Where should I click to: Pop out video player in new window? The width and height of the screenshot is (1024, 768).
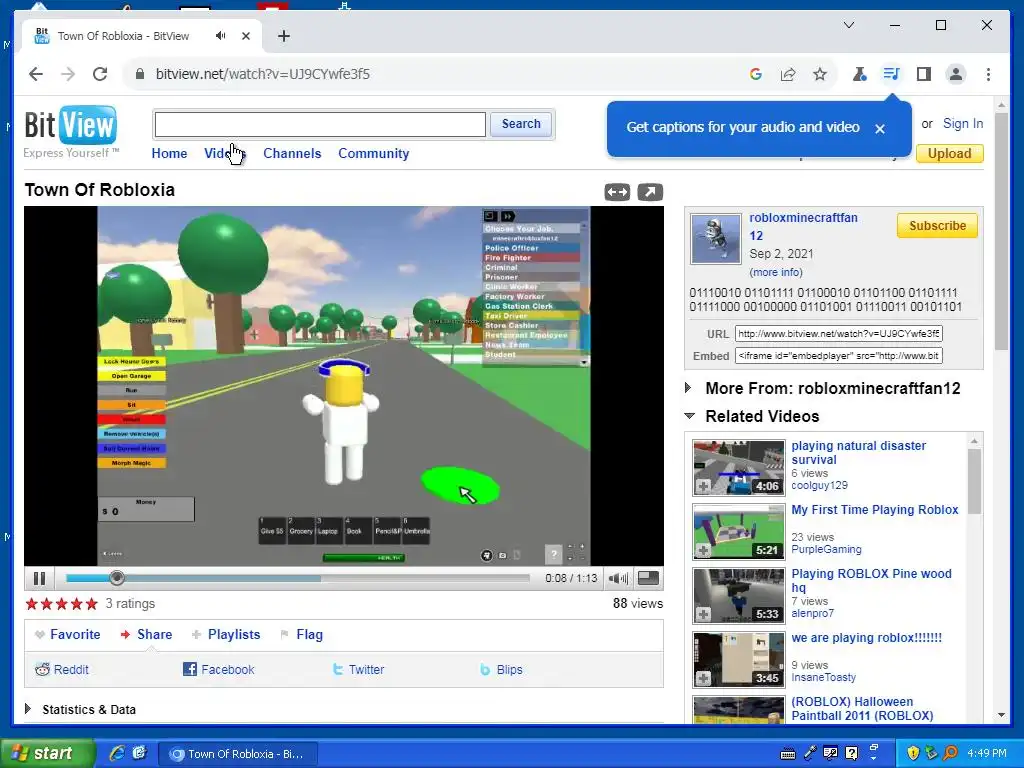click(x=650, y=192)
